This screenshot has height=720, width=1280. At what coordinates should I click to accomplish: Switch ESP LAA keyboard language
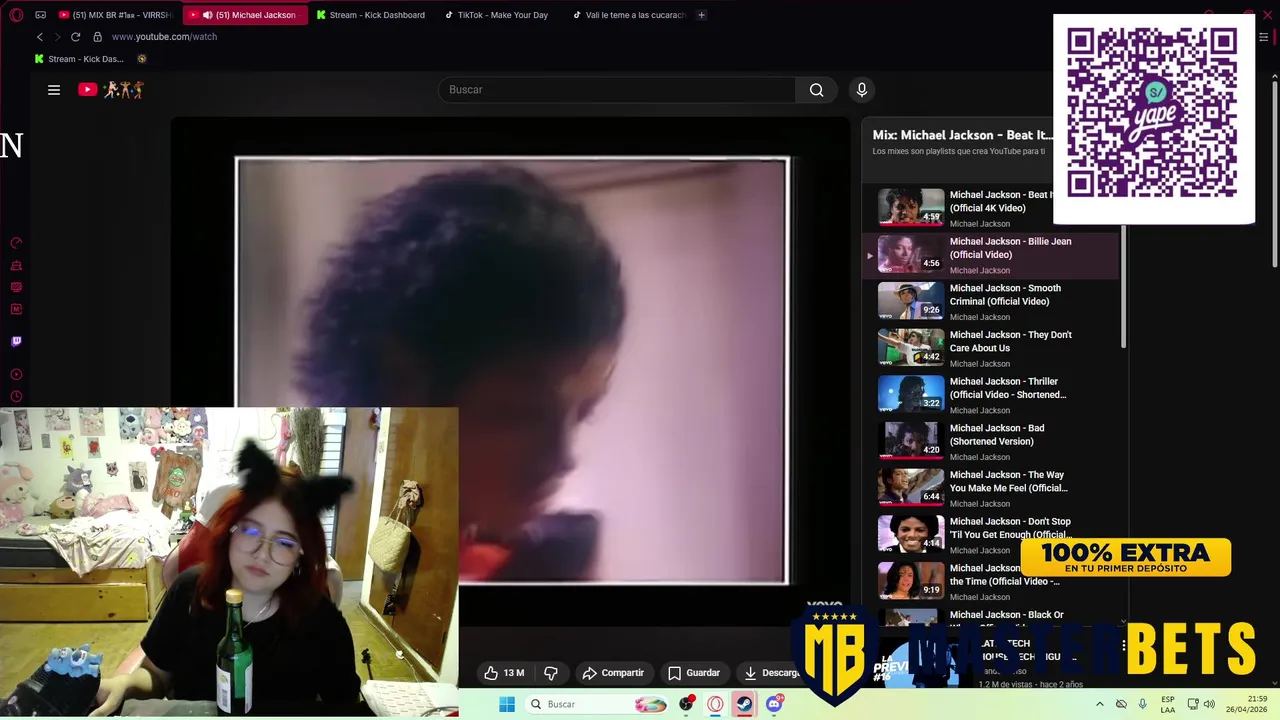click(x=1168, y=704)
